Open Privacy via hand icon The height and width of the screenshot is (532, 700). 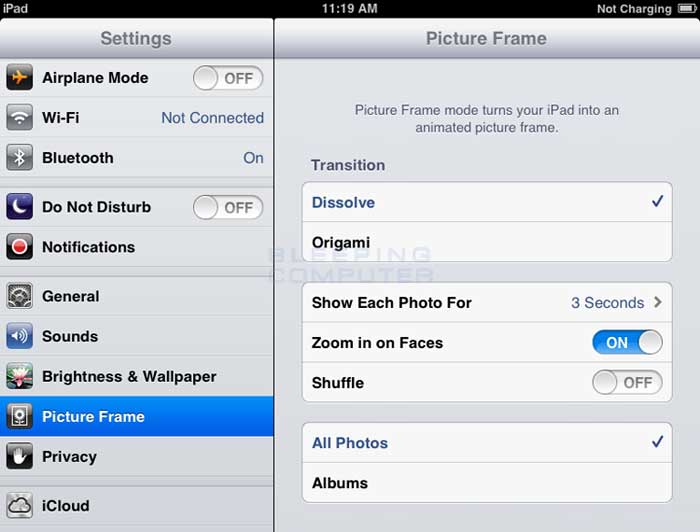[x=19, y=456]
